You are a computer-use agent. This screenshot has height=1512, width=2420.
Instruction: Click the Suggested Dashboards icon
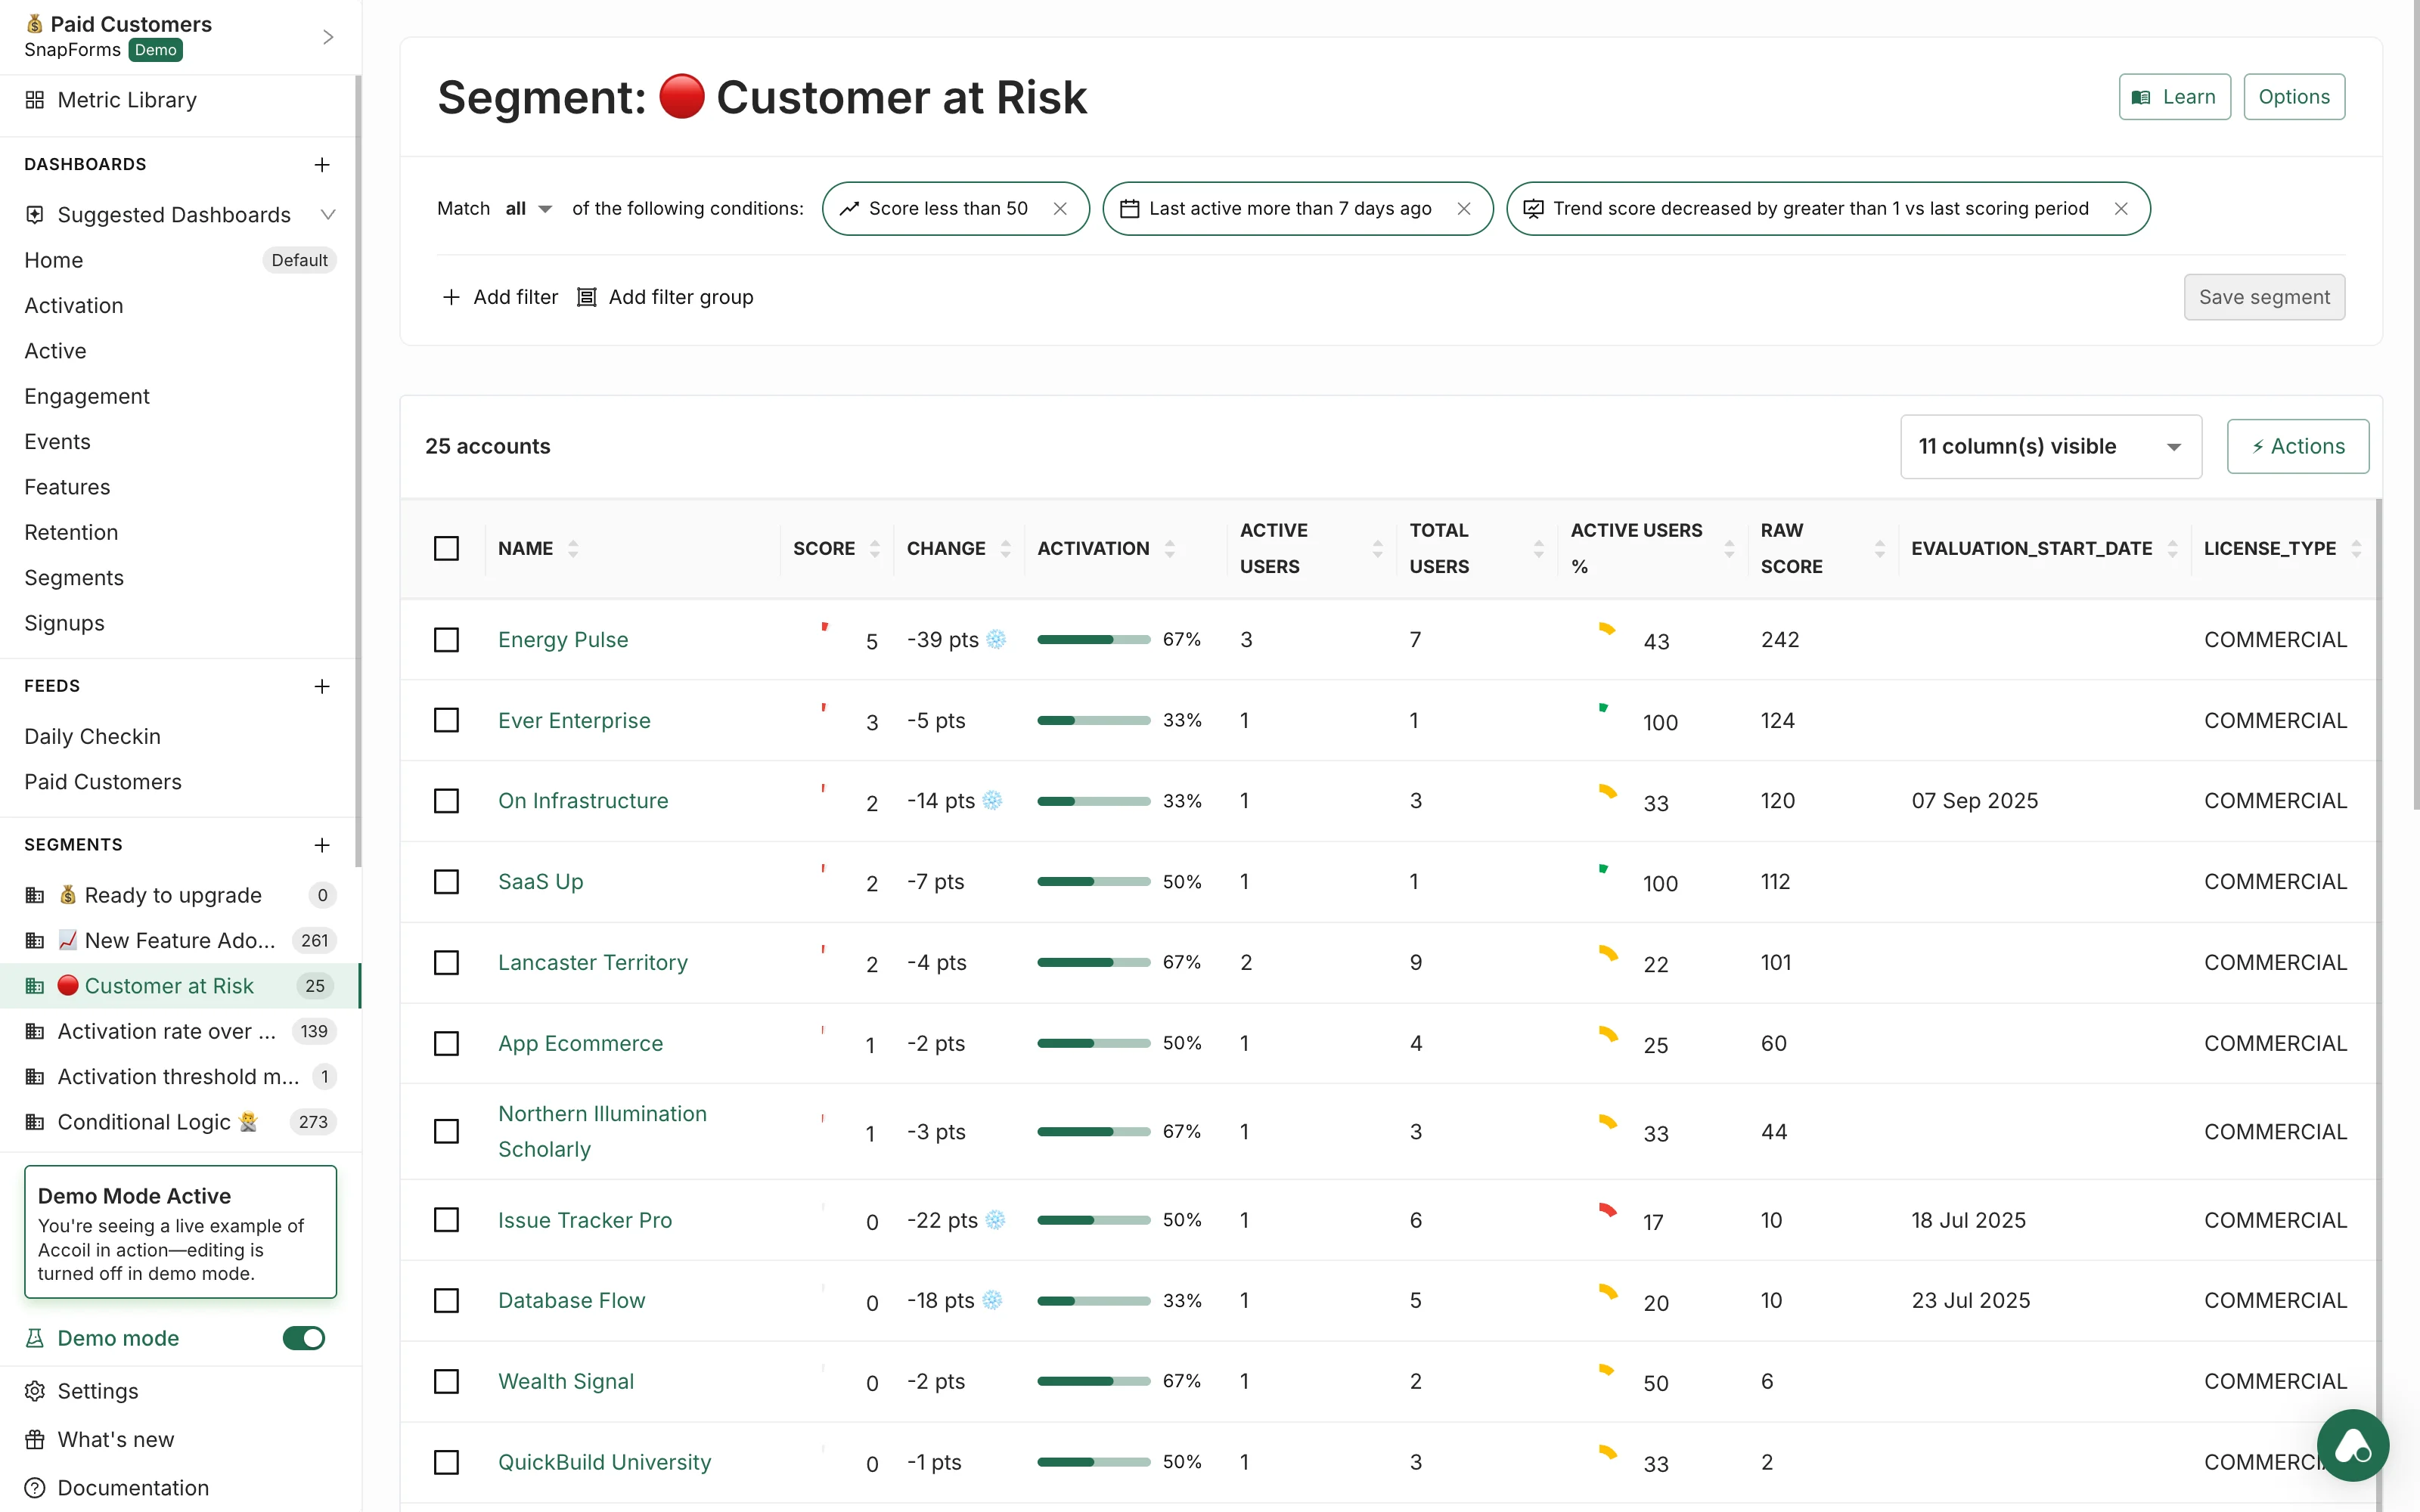coord(35,214)
